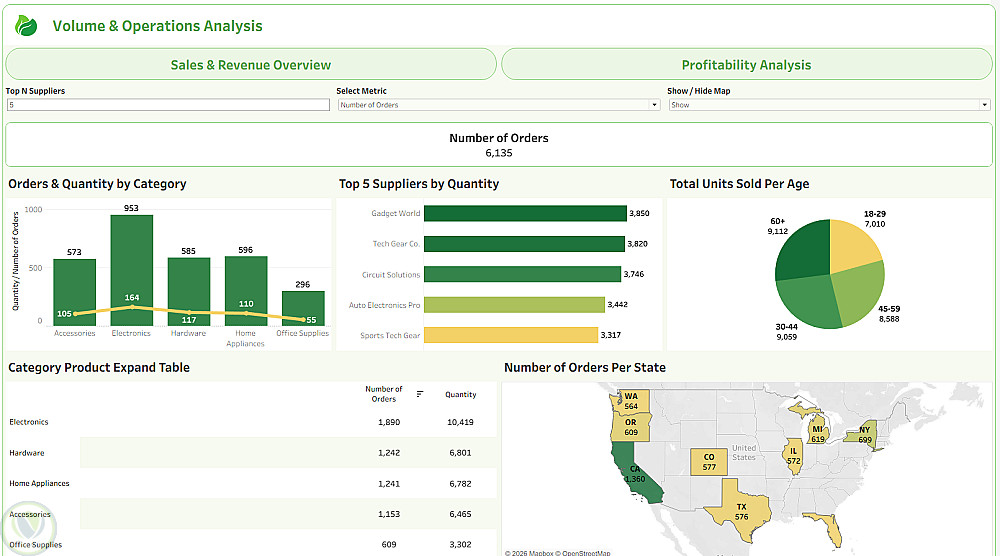Select the yellow Sports Tech Gear bar
1000x556 pixels.
point(510,335)
